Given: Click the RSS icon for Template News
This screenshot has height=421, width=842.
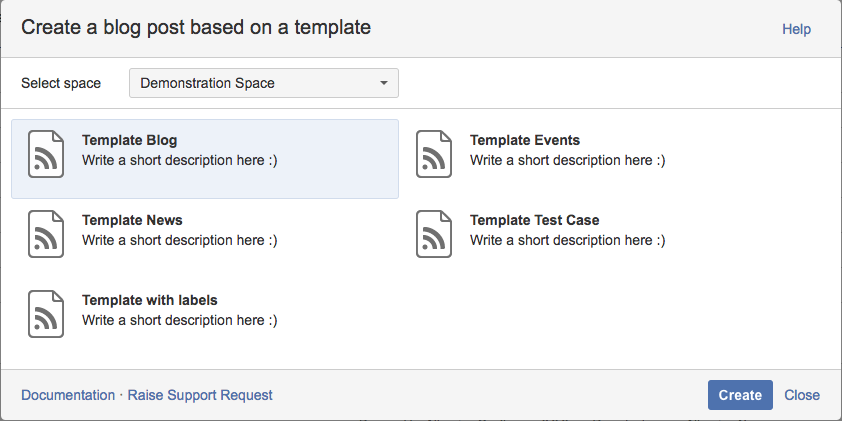Looking at the screenshot, I should 45,234.
